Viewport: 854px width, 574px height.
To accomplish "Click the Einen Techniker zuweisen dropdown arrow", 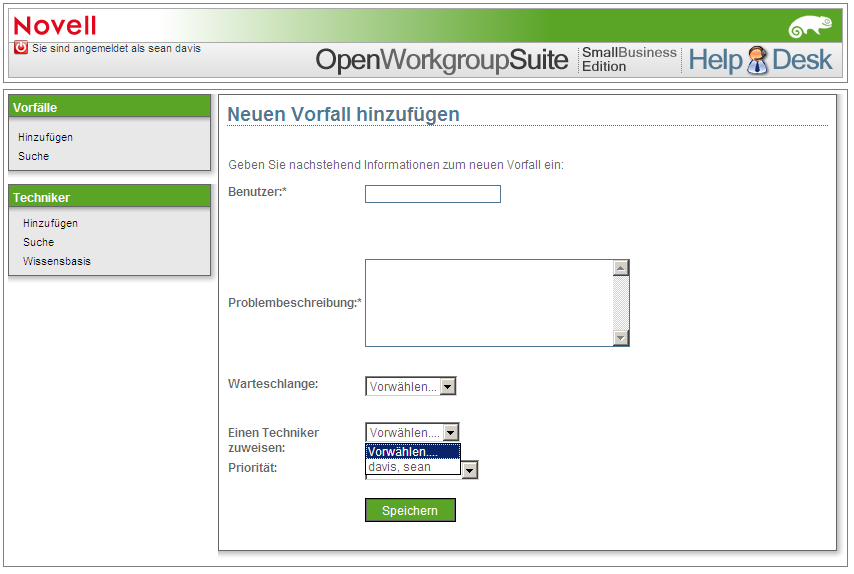I will click(x=451, y=432).
